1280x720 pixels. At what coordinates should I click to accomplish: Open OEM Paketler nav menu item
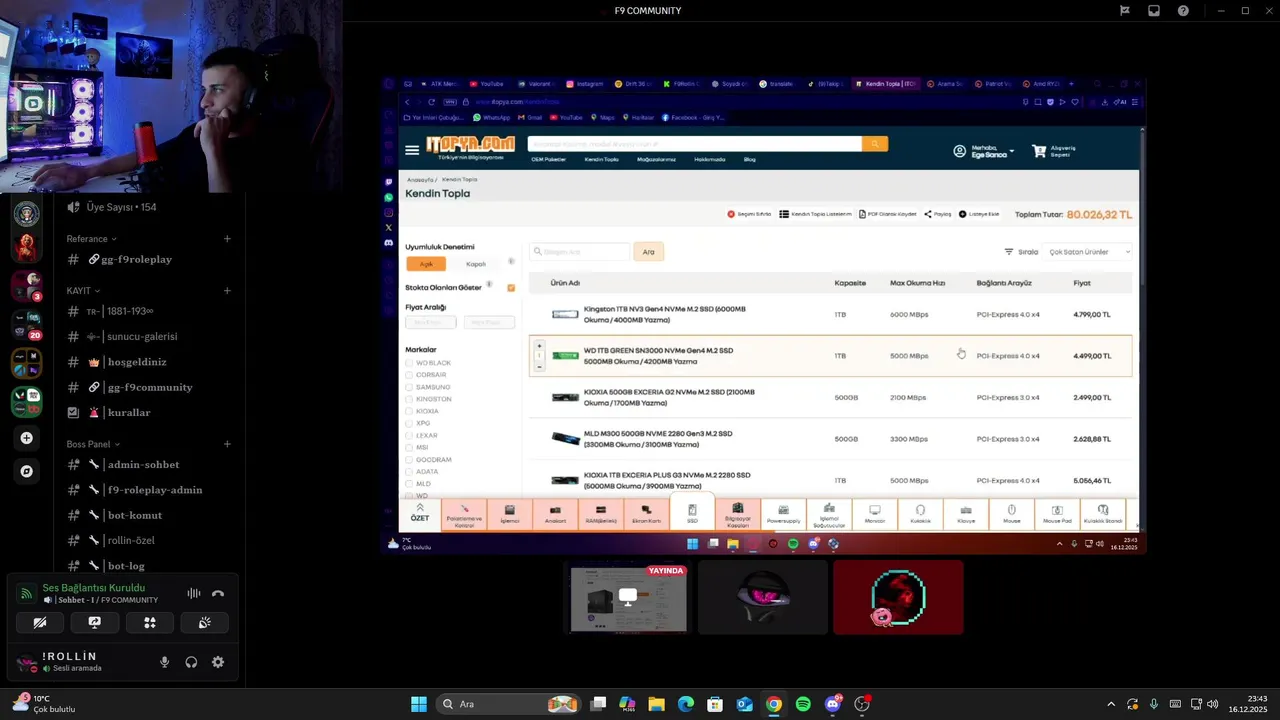click(549, 159)
